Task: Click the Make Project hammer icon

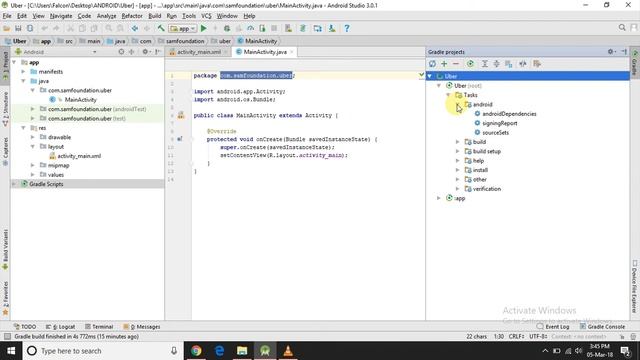Action: click(x=161, y=28)
